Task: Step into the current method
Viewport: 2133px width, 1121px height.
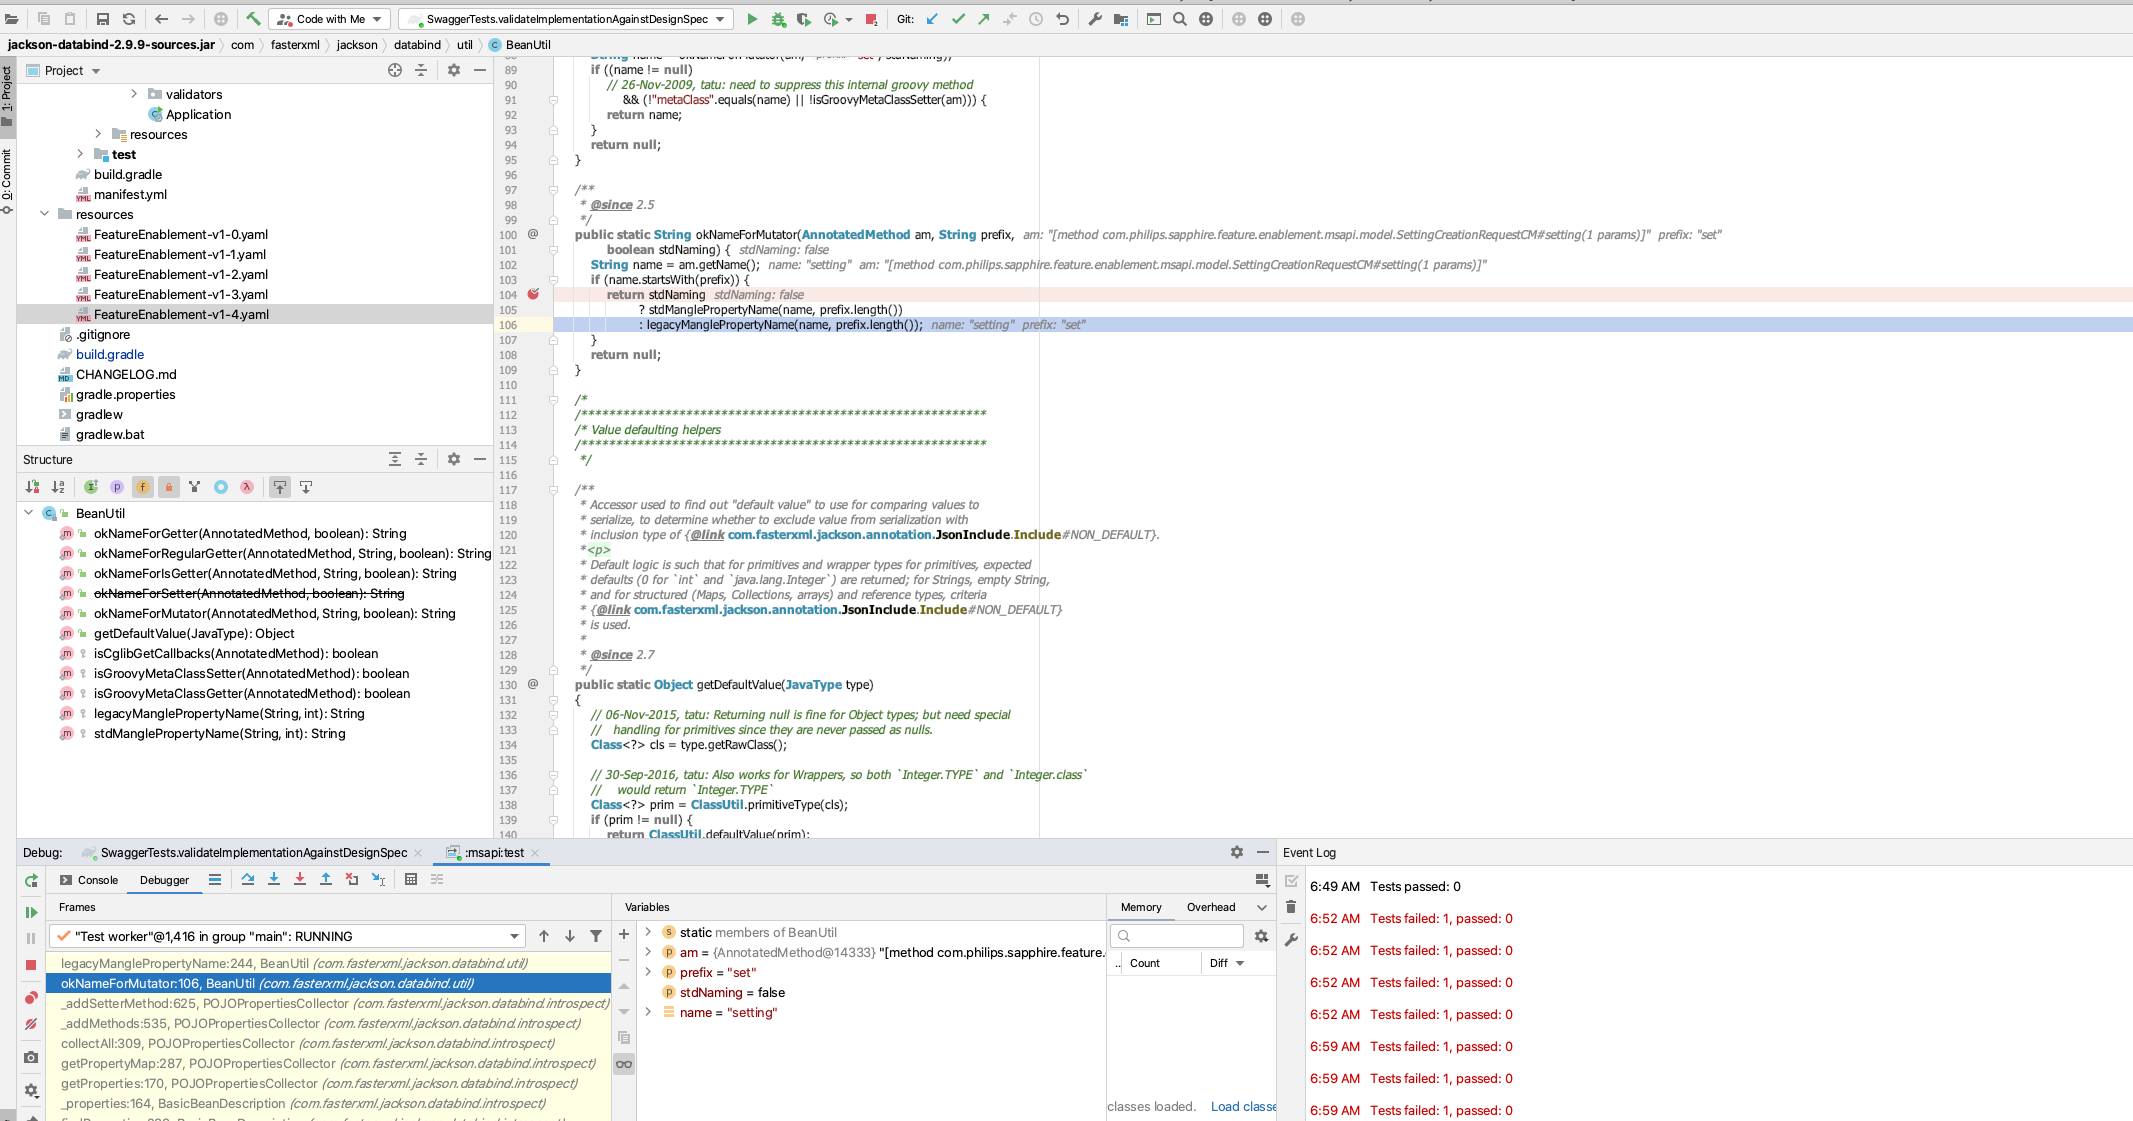Action: (273, 880)
